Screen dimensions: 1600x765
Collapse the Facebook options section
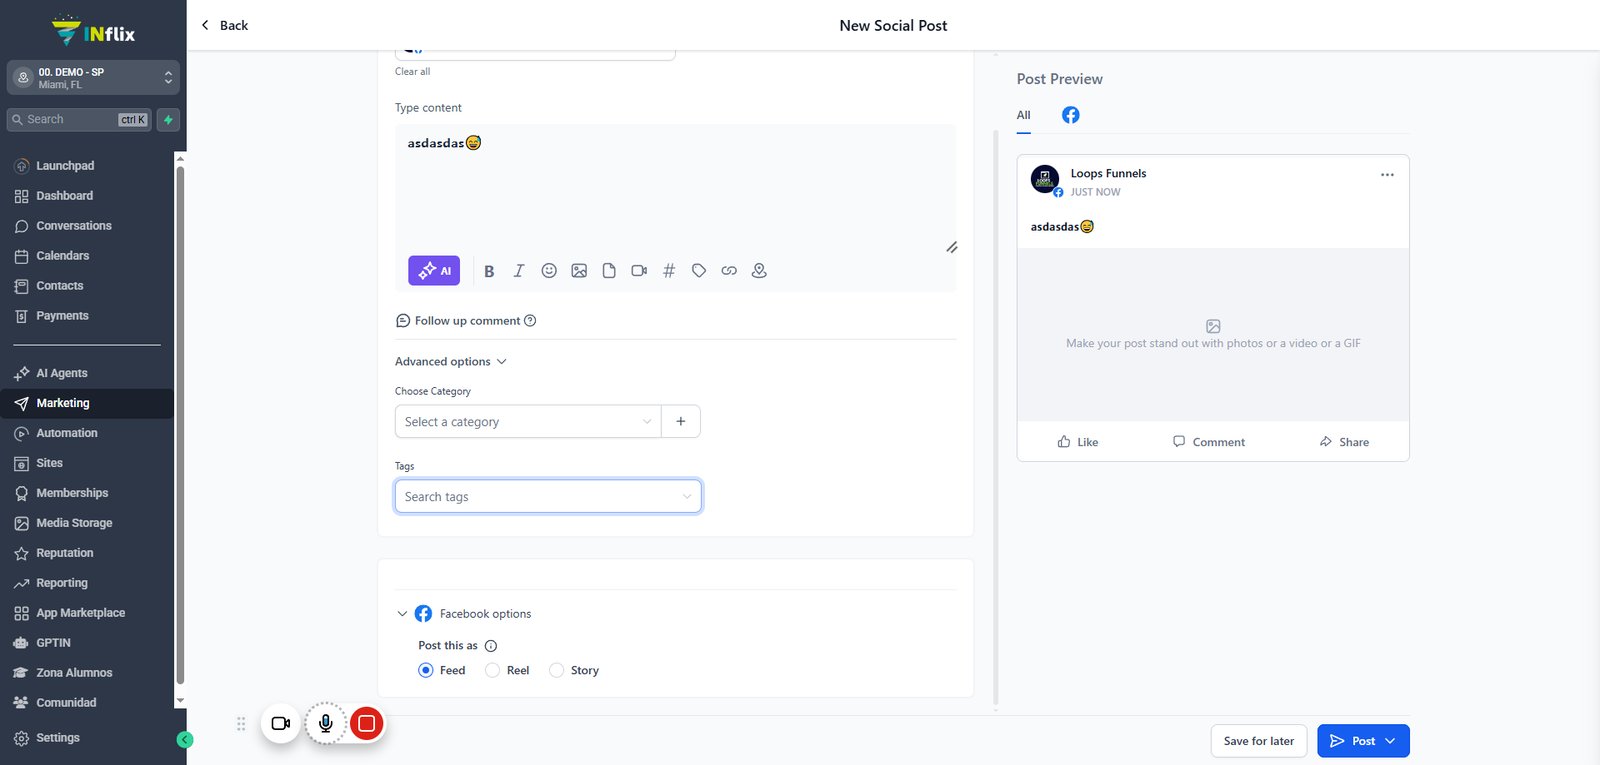click(402, 614)
